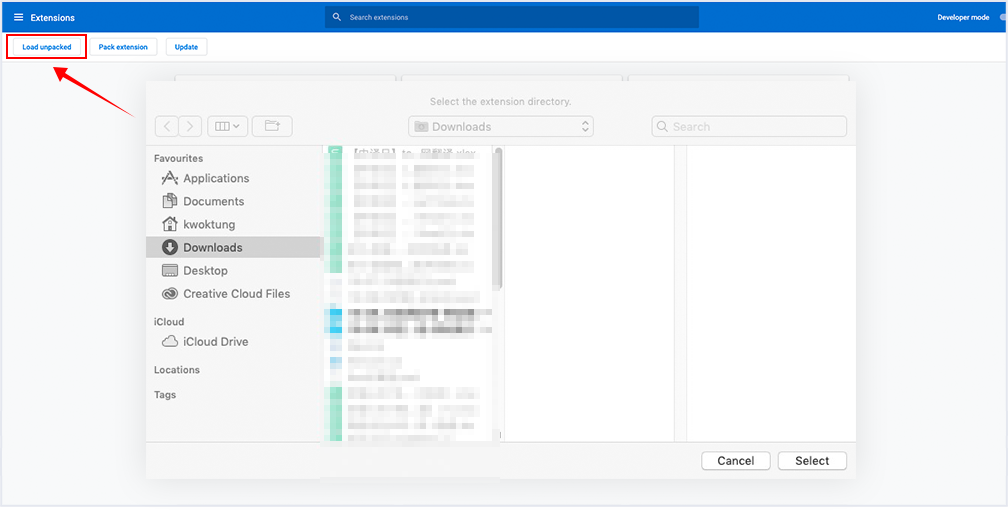Go forward with the dialog's right chevron
Screen dimensions: 1008x510
[190, 127]
